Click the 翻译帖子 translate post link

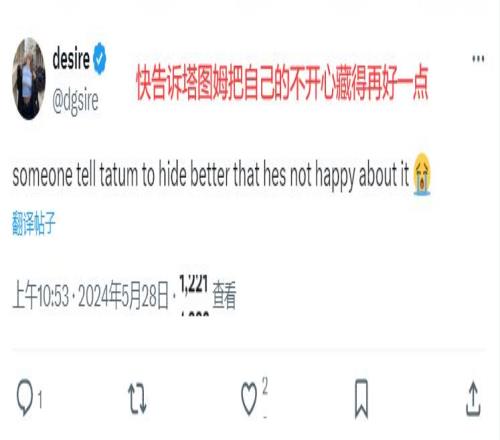[x=34, y=223]
